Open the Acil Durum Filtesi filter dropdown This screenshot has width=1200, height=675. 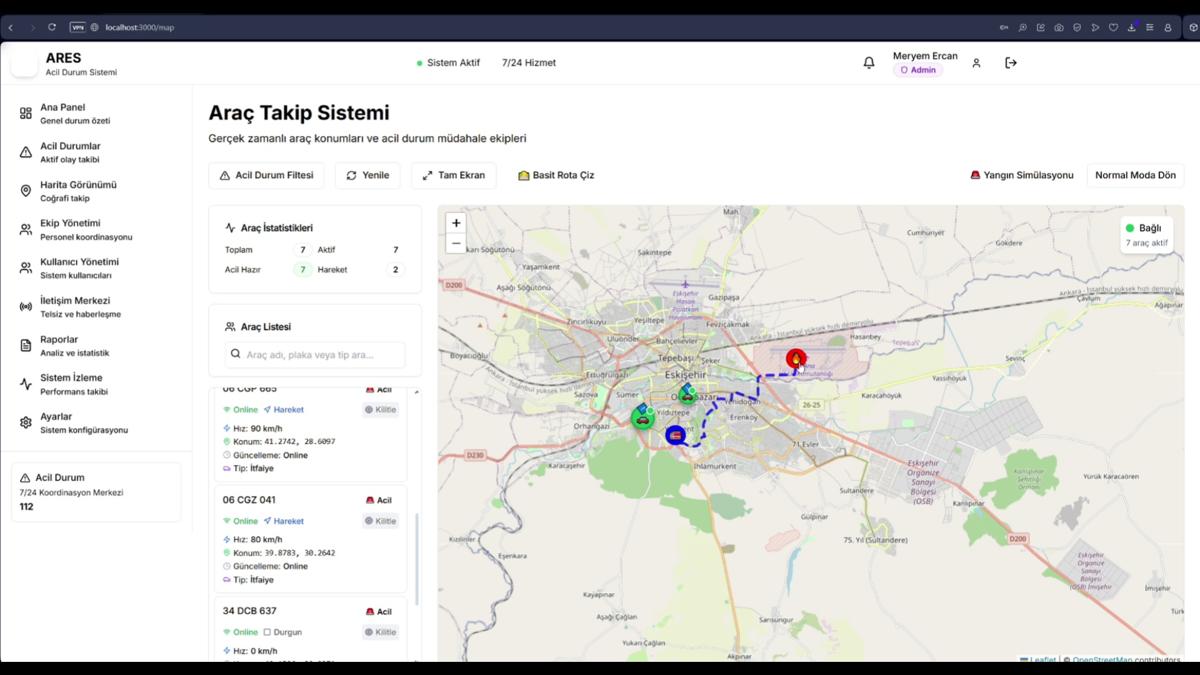[x=266, y=175]
